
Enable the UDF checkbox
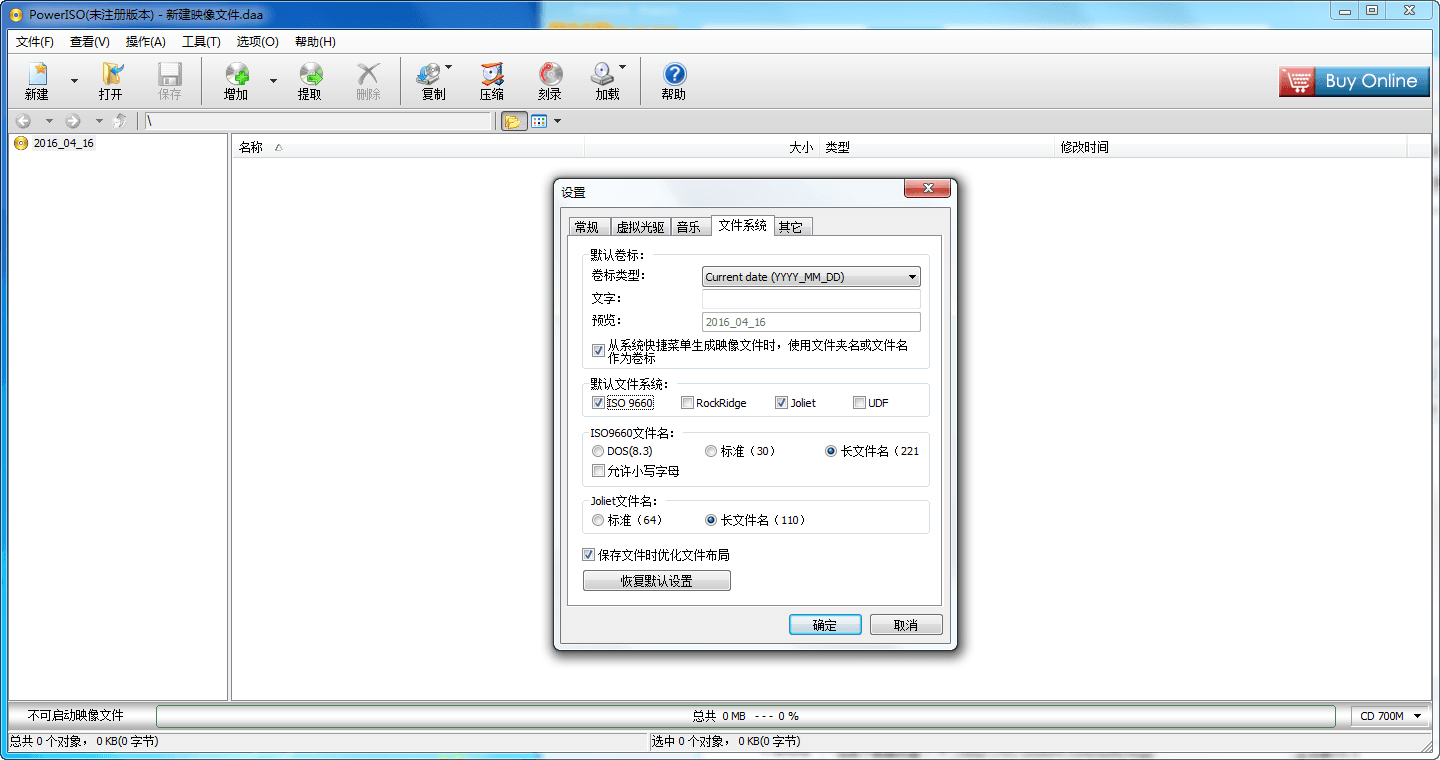(x=859, y=403)
